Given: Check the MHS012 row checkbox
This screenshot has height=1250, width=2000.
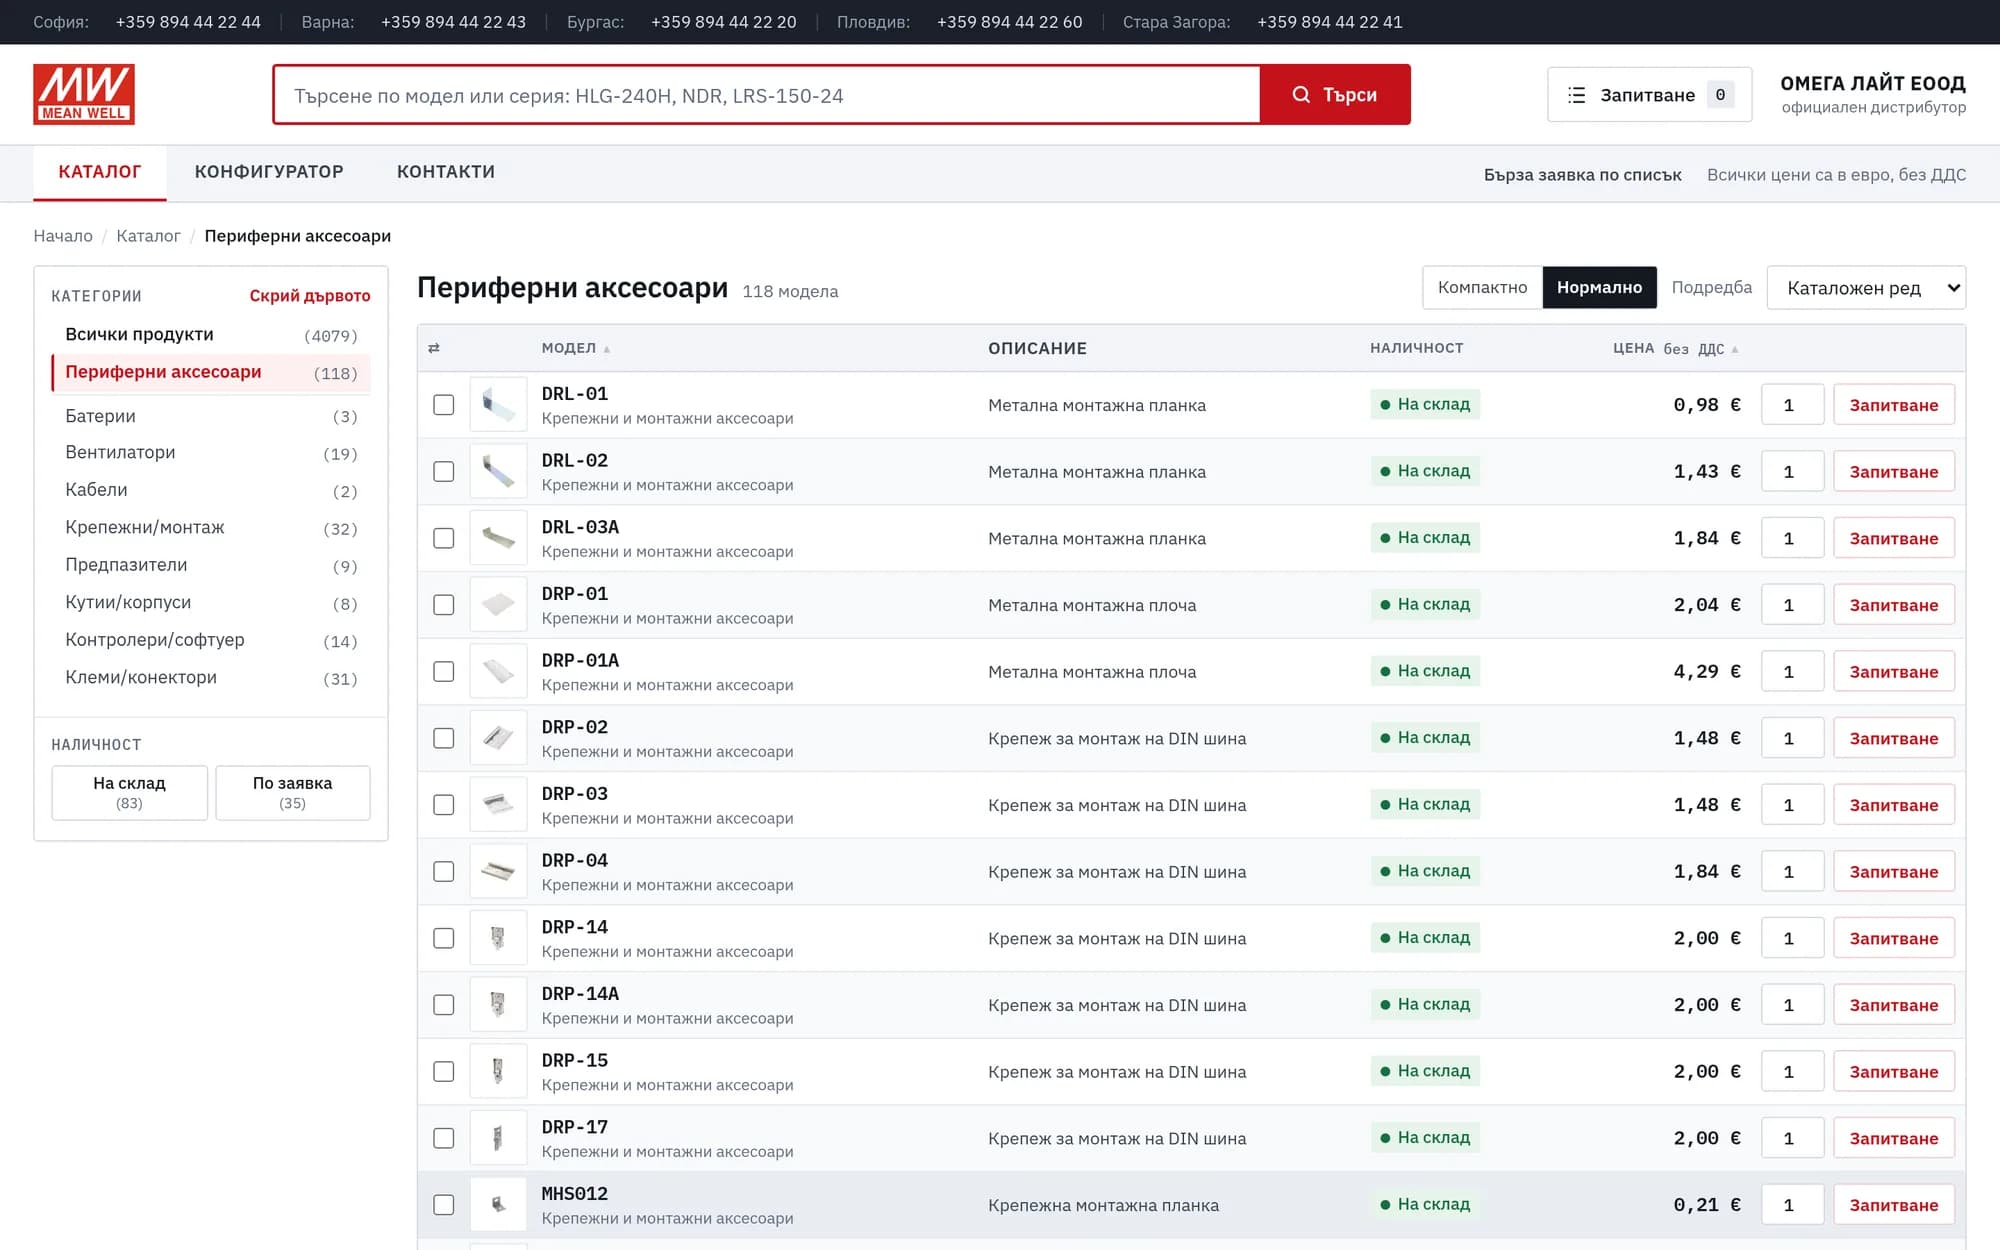Looking at the screenshot, I should pos(444,1205).
